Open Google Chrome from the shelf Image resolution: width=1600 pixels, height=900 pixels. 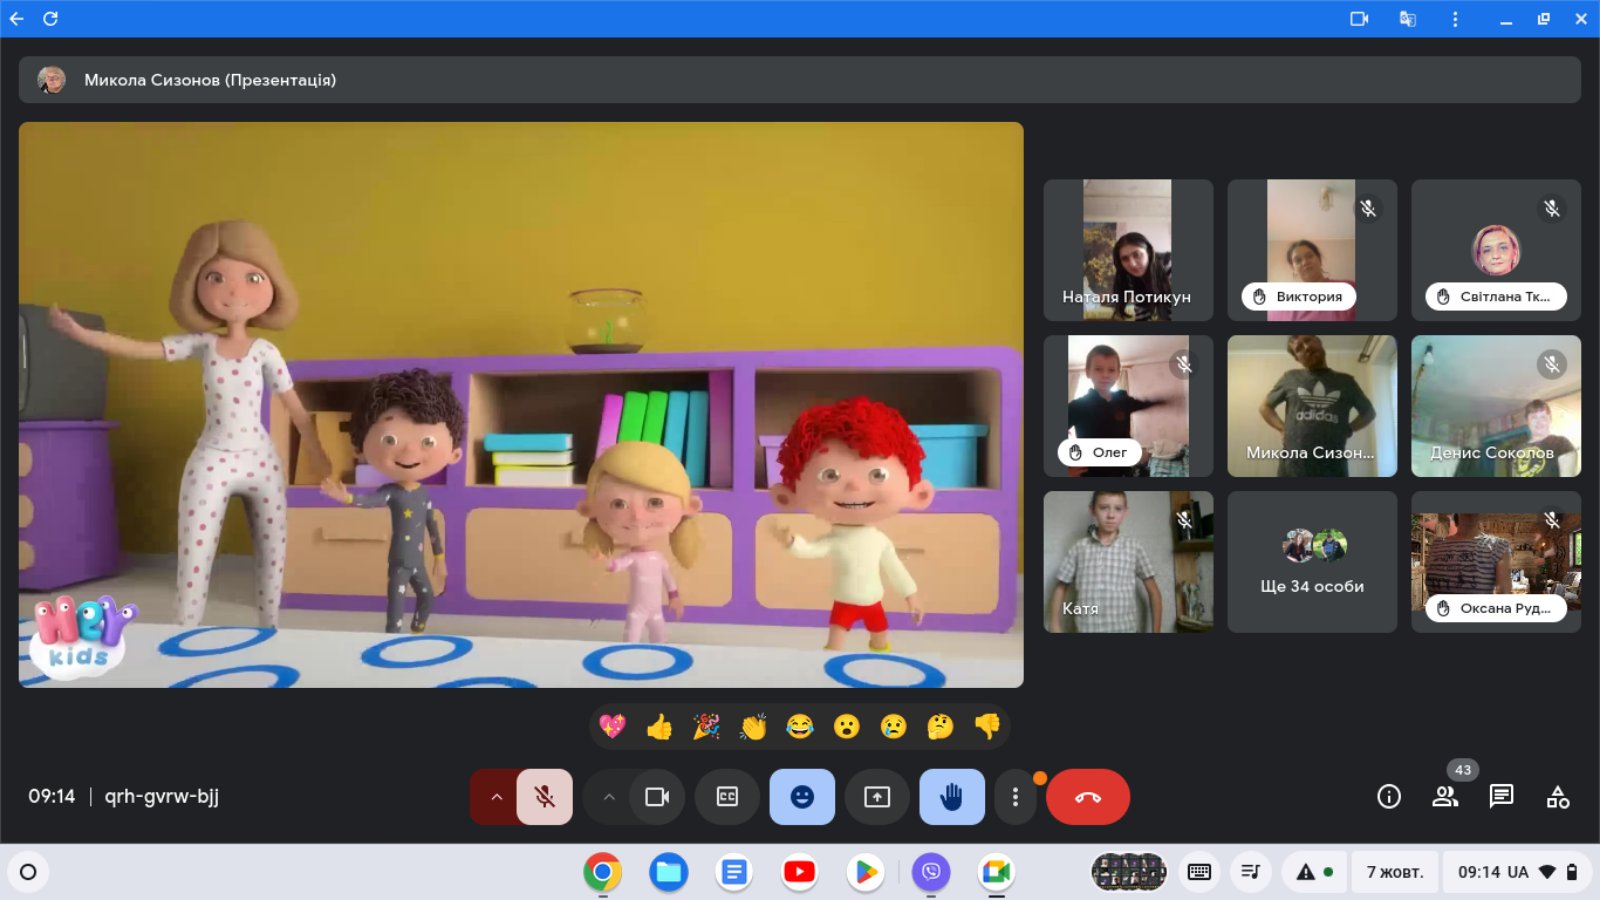602,872
